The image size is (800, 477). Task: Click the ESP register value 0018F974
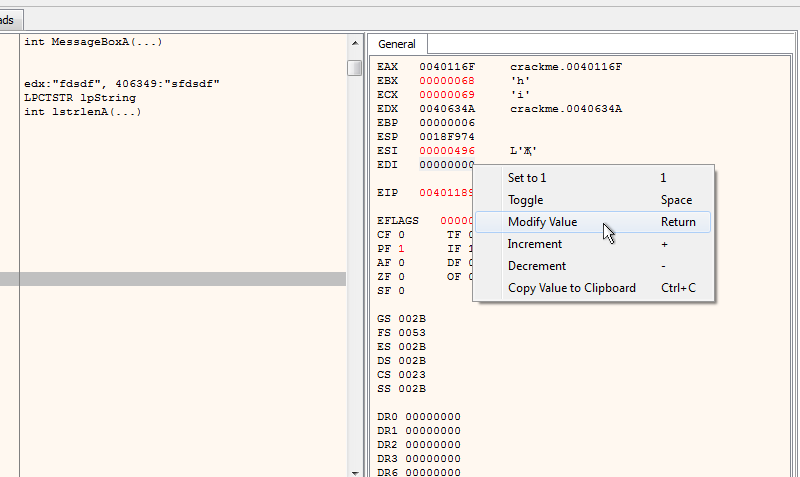click(x=447, y=137)
